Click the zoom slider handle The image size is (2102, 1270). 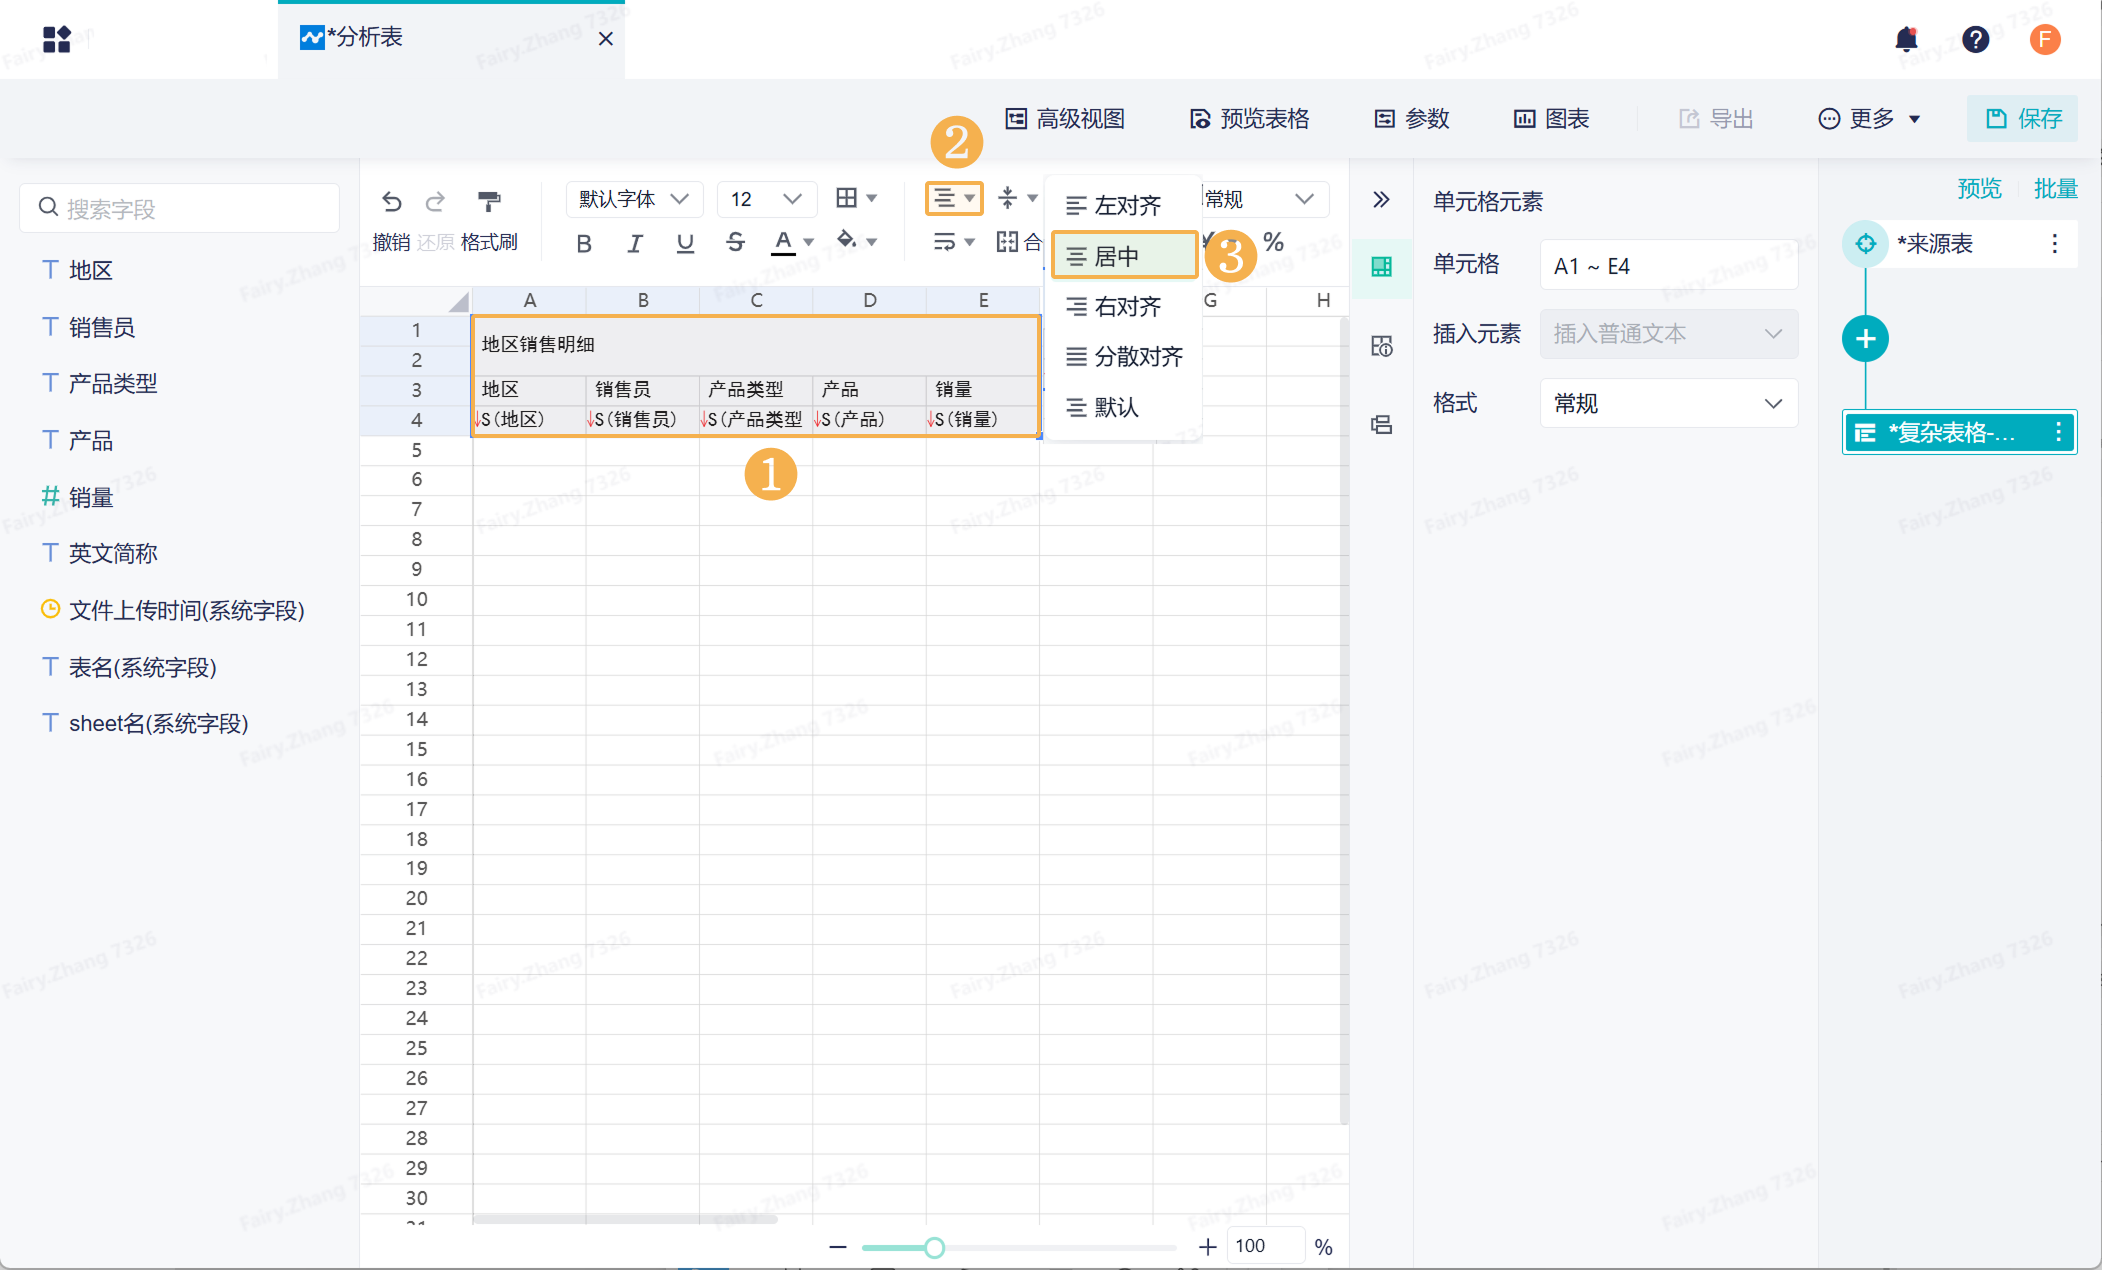tap(934, 1247)
